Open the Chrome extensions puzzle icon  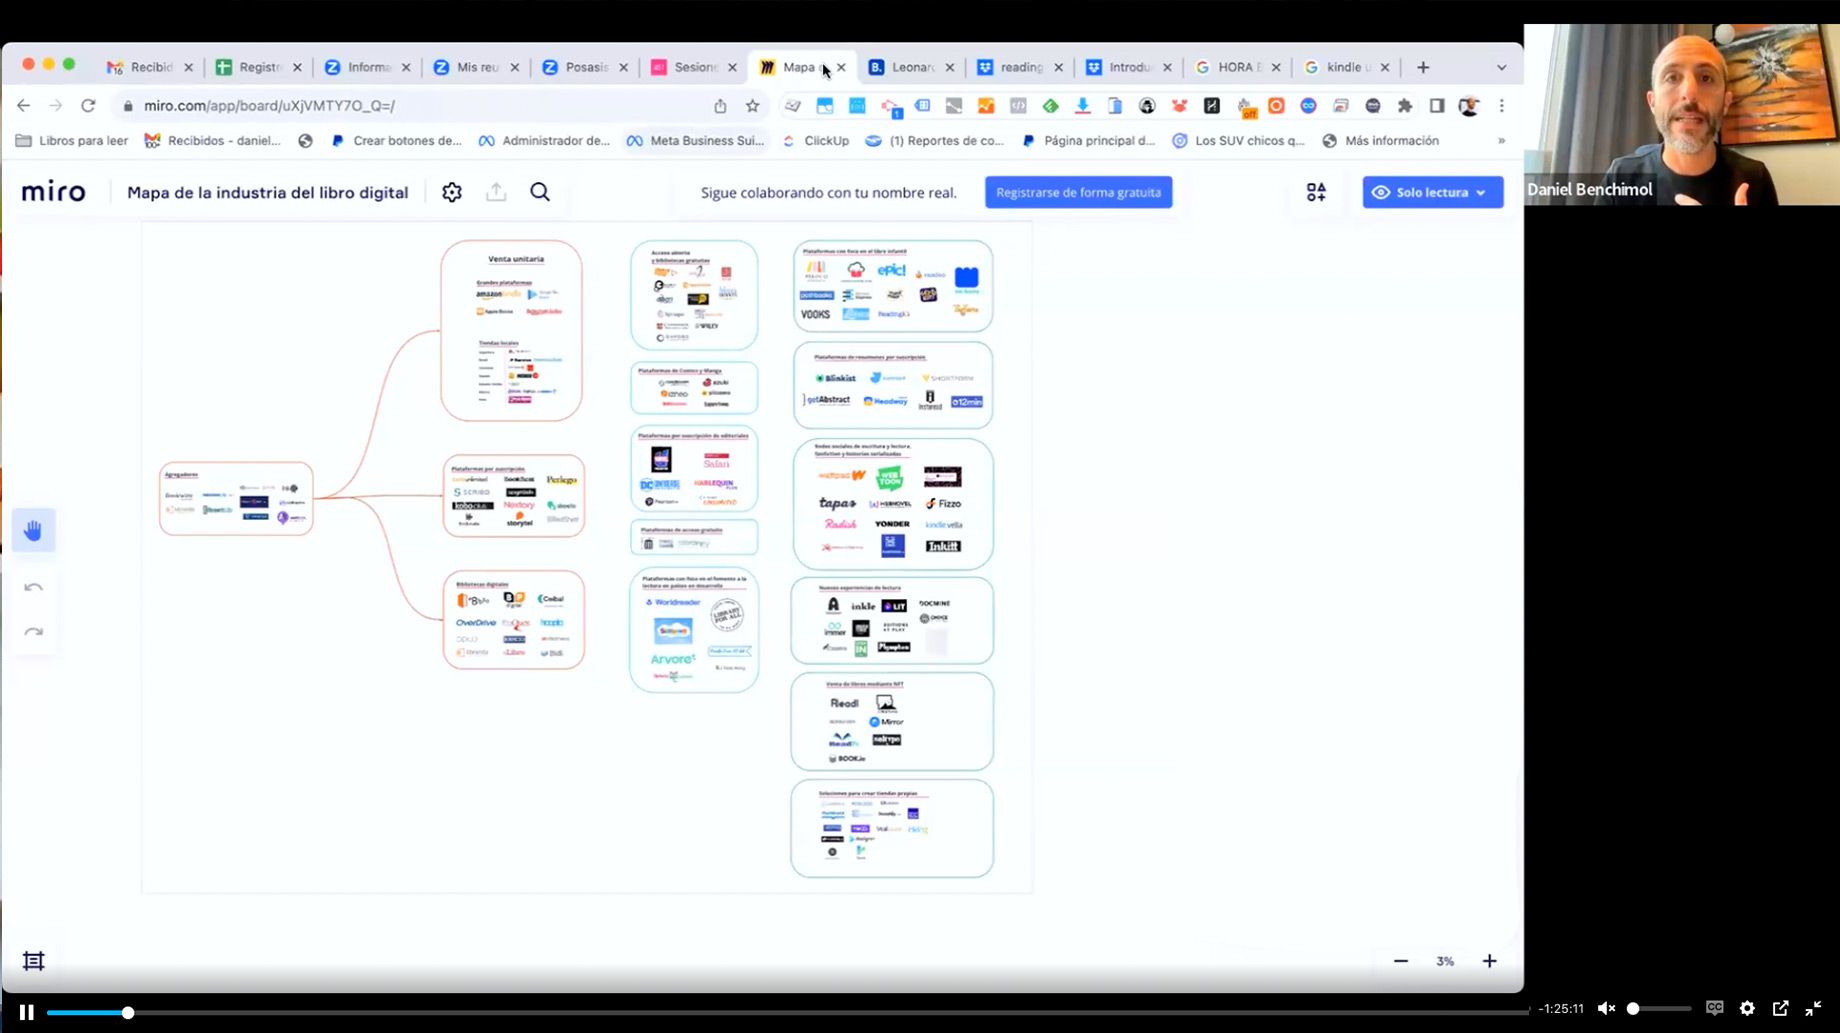coord(1404,105)
